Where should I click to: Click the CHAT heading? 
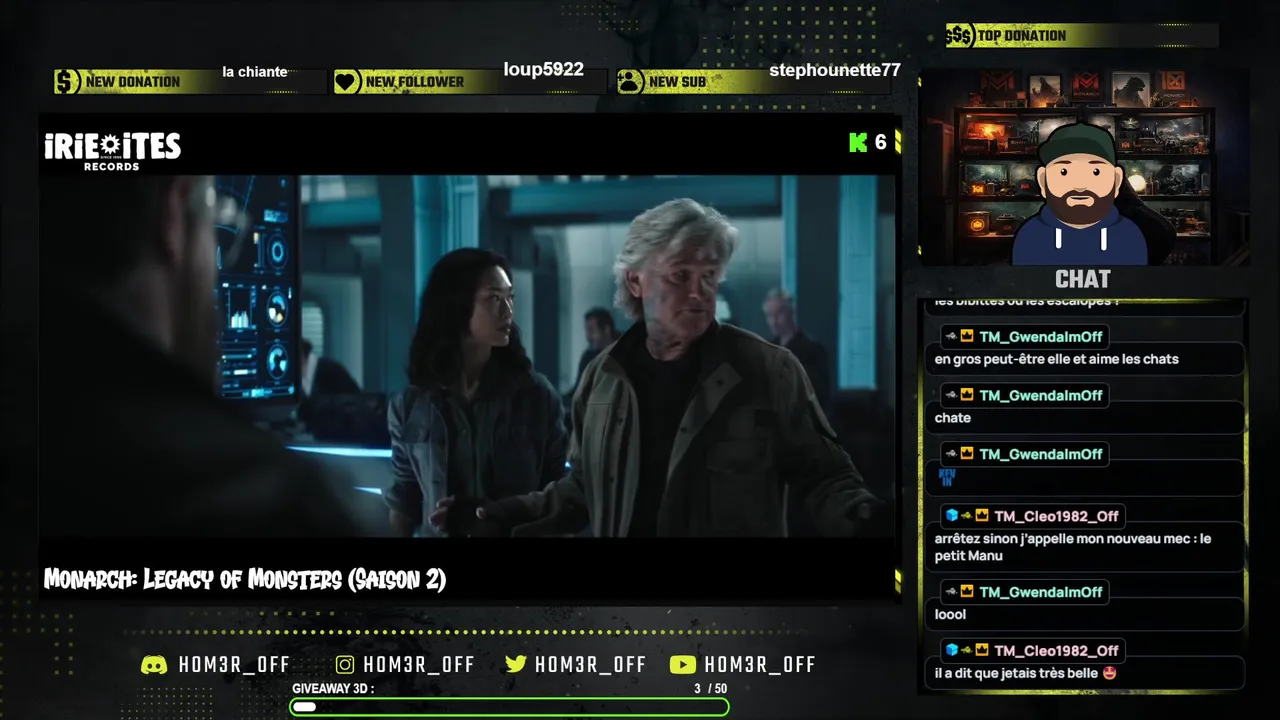[1083, 279]
